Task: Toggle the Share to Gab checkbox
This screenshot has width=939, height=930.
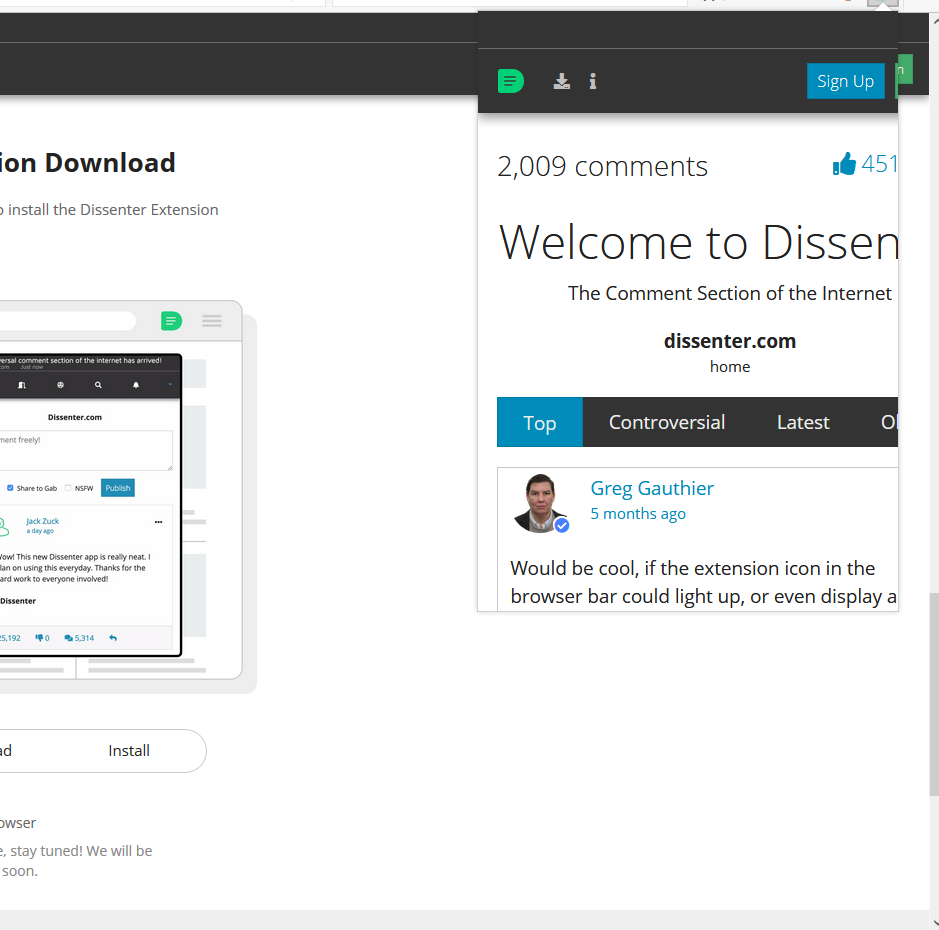Action: (10, 487)
